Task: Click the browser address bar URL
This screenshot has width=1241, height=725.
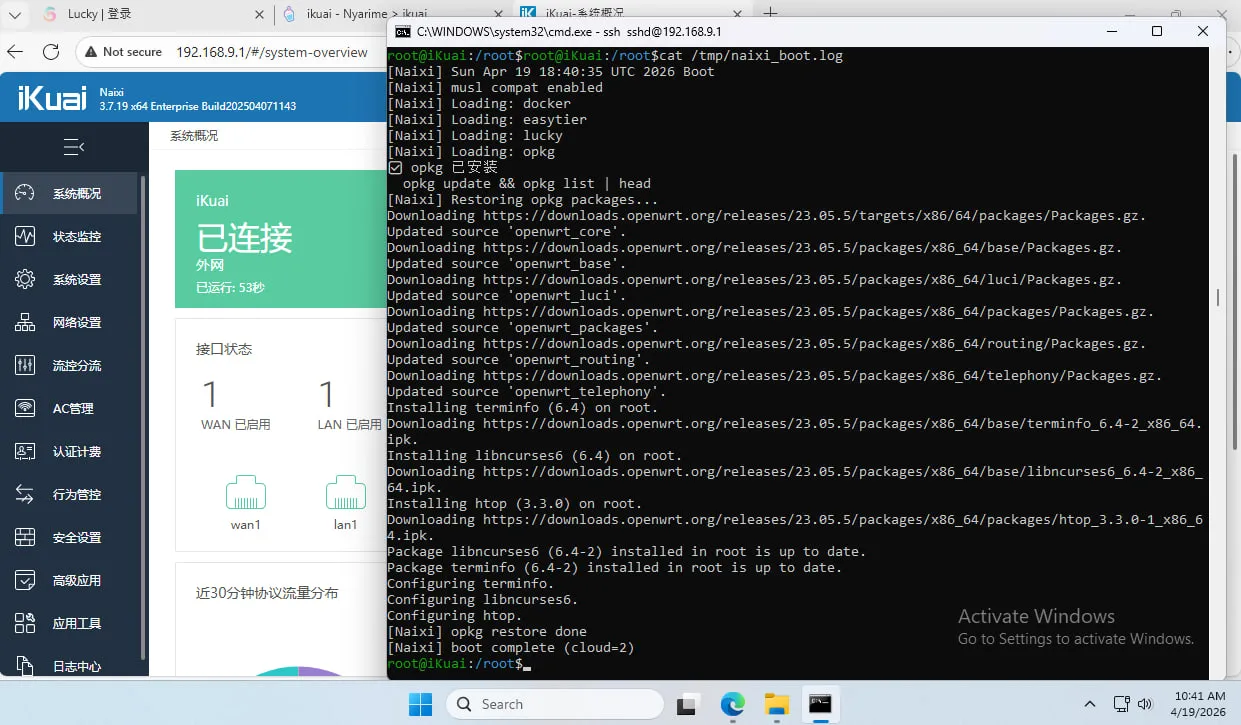Action: (x=272, y=52)
